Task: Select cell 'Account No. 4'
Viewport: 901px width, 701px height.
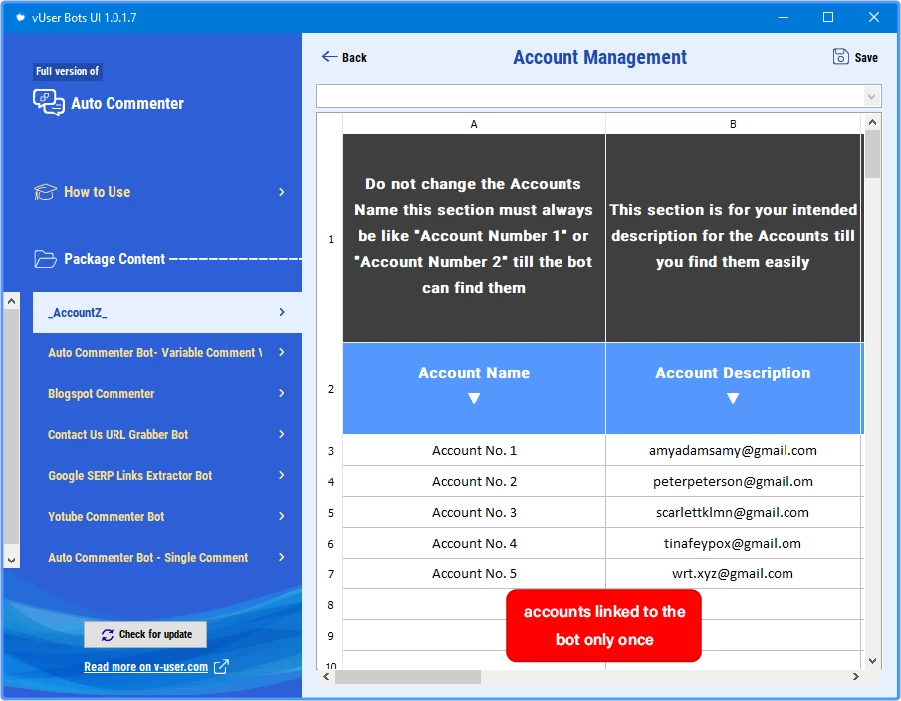Action: [x=474, y=544]
